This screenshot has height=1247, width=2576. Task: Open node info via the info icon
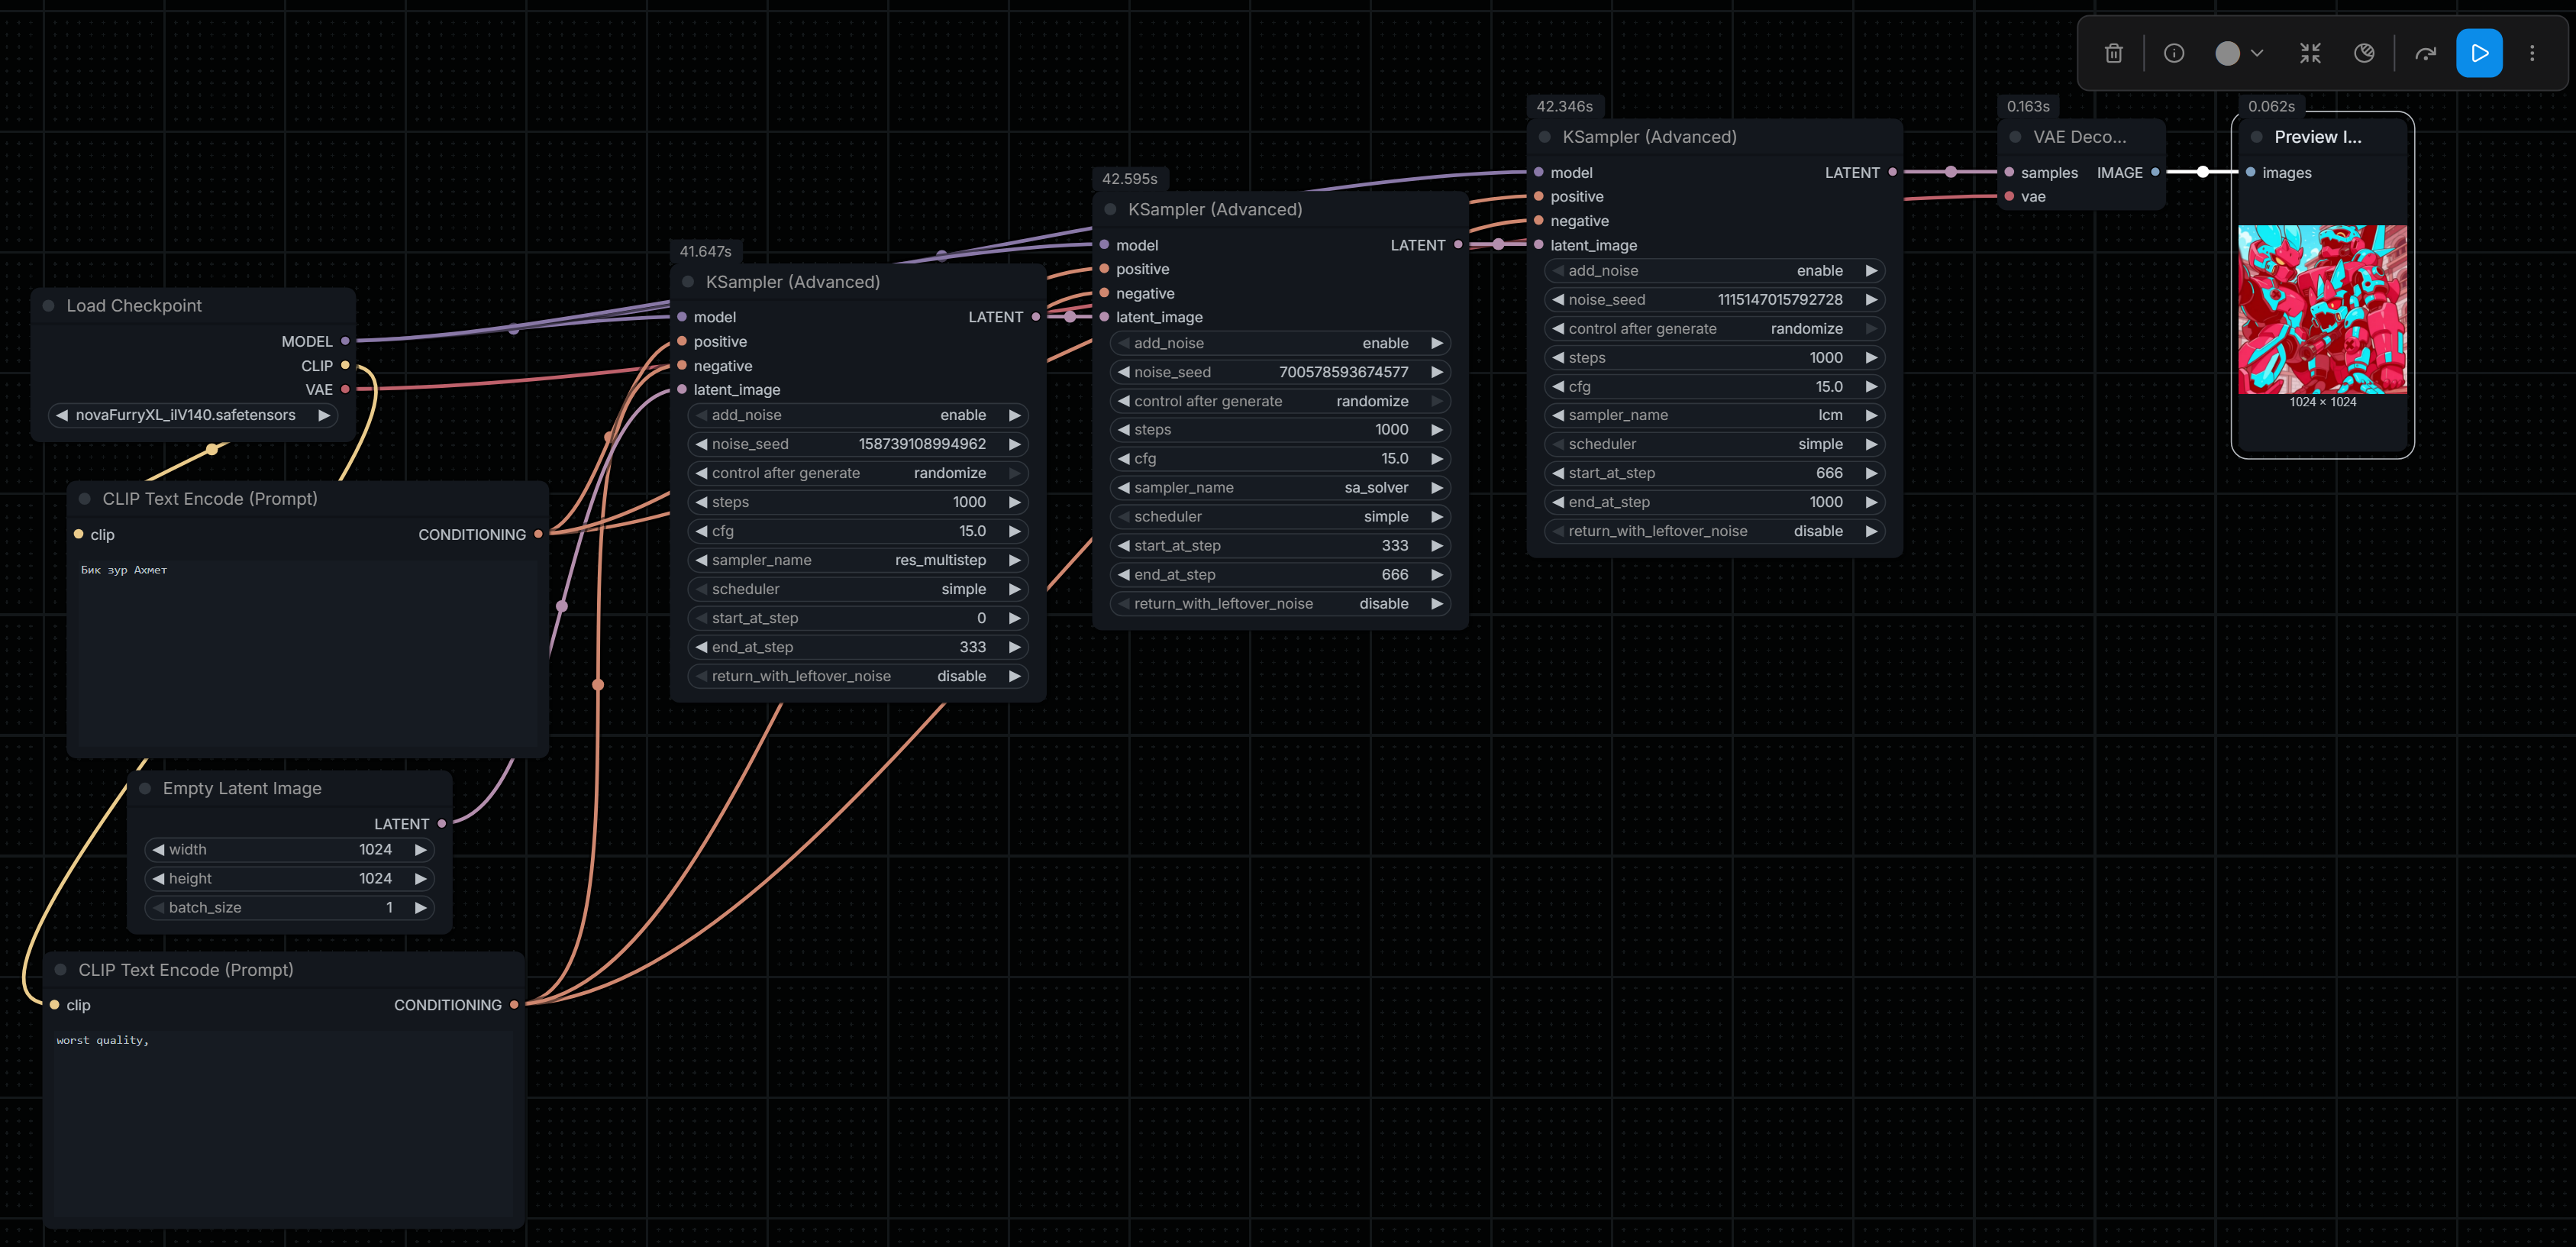[2173, 53]
